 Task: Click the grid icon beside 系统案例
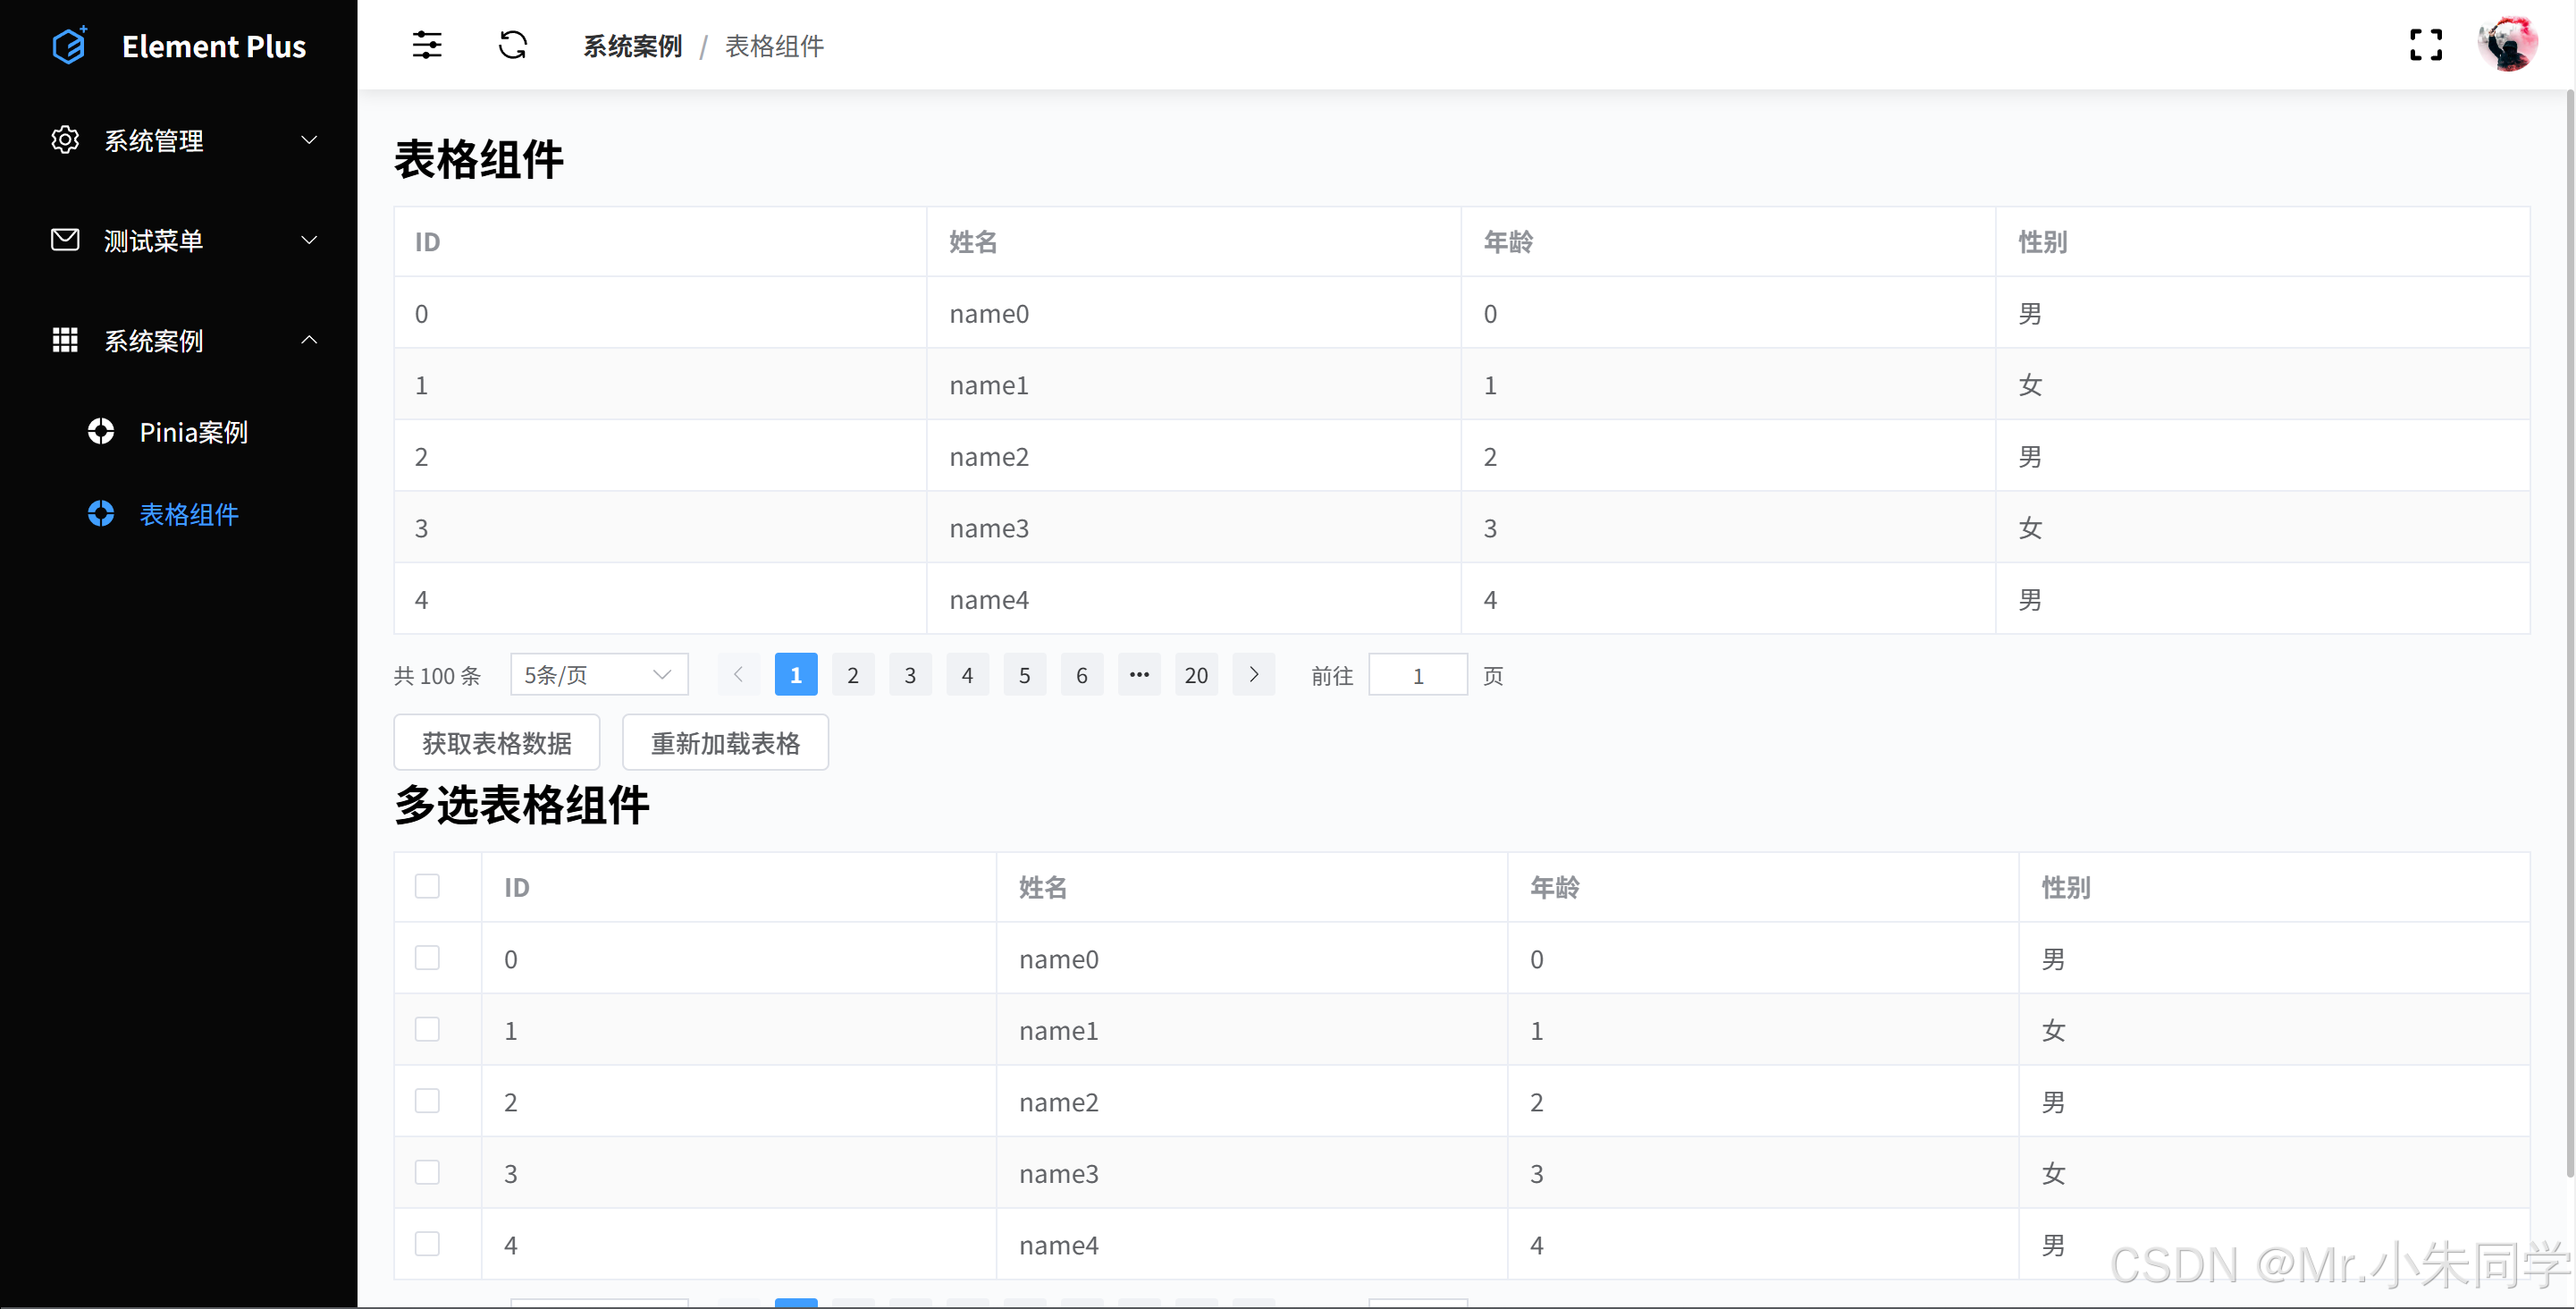coord(65,340)
